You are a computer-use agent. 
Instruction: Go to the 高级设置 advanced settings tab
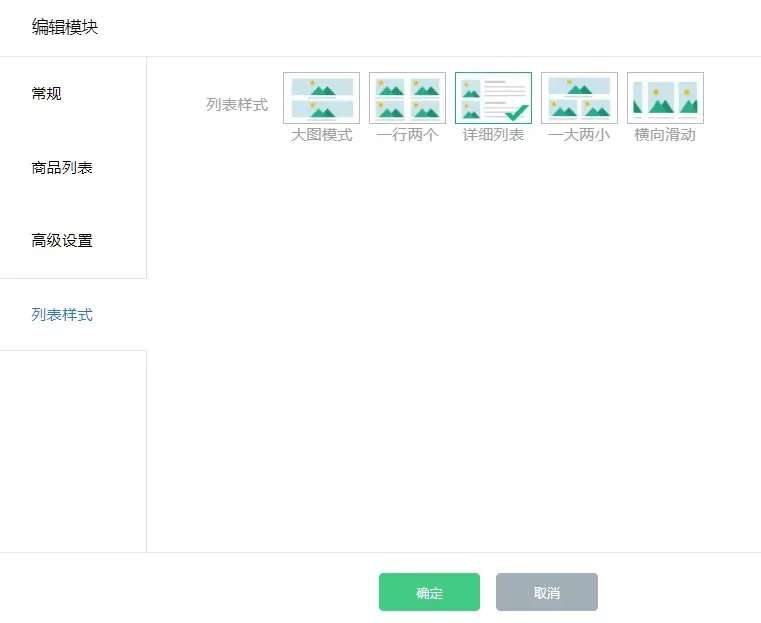tap(62, 241)
